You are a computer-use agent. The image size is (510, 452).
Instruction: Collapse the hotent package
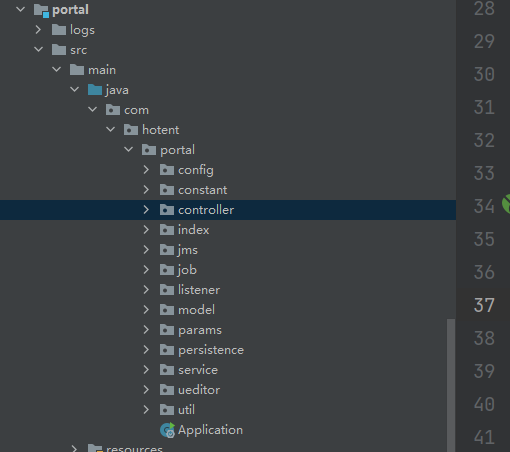pos(110,130)
